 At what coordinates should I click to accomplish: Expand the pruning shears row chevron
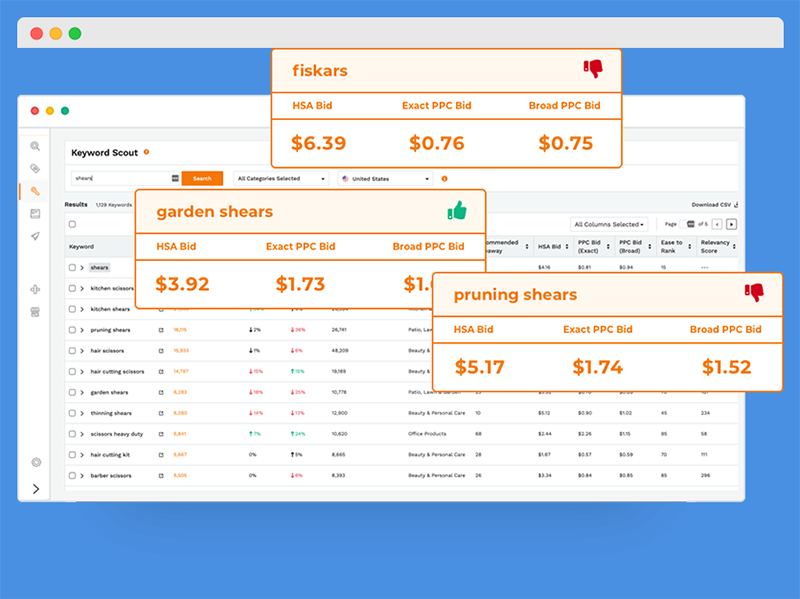(82, 330)
